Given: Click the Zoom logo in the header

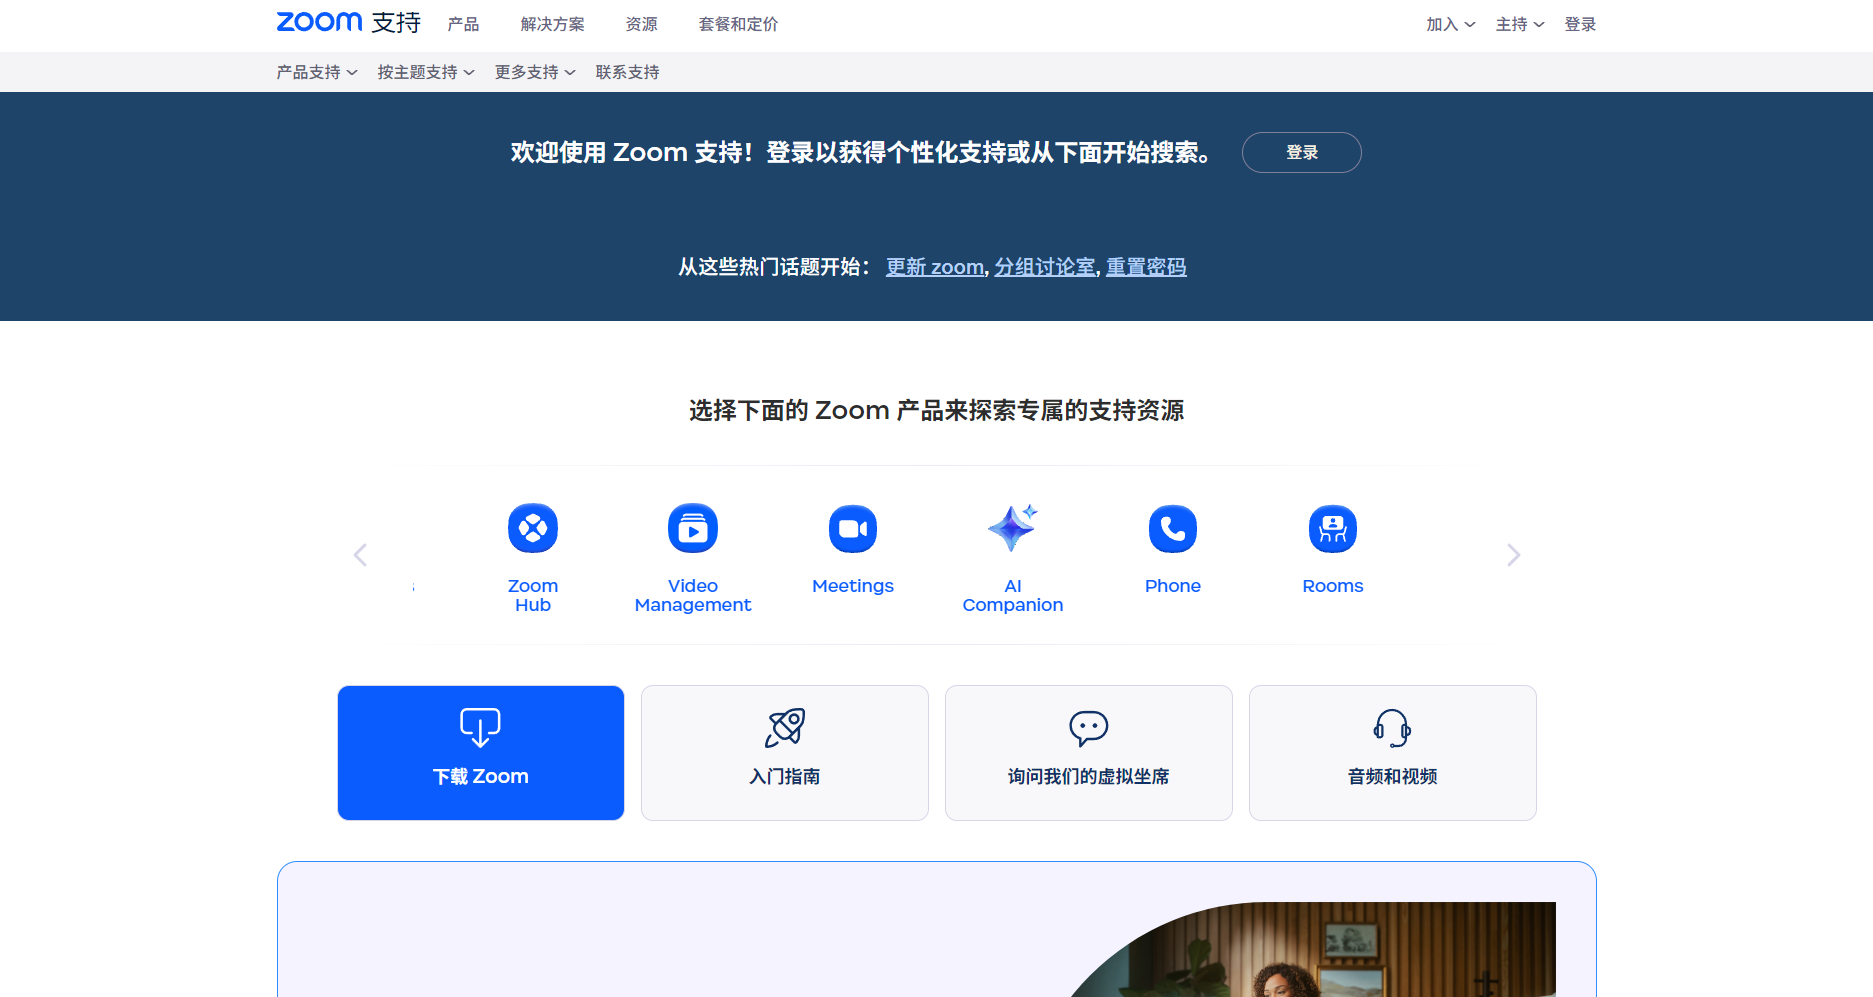Looking at the screenshot, I should tap(319, 22).
